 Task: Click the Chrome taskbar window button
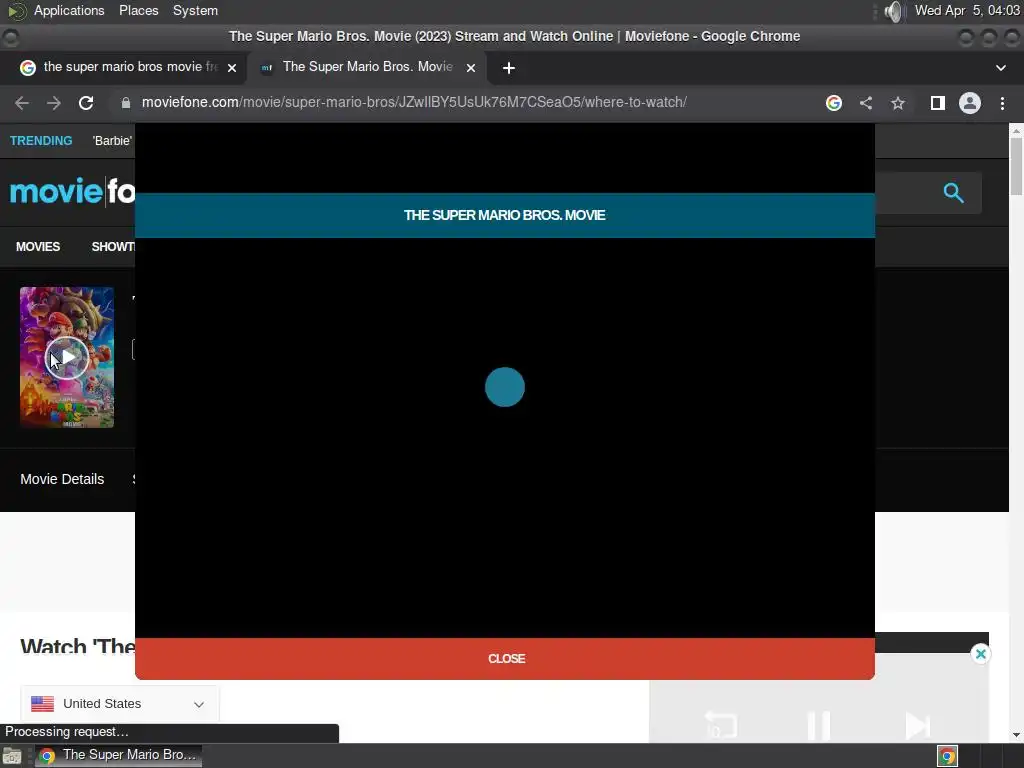(x=118, y=756)
